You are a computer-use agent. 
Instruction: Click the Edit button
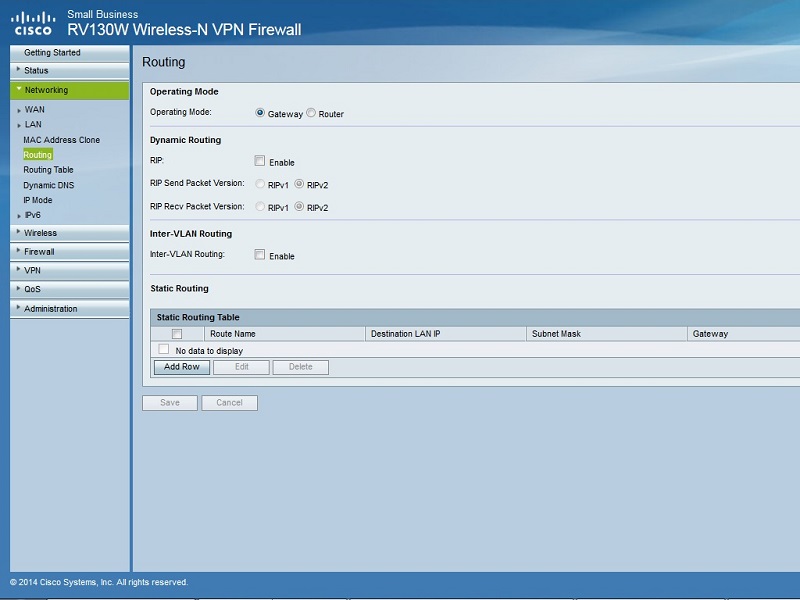coord(241,367)
